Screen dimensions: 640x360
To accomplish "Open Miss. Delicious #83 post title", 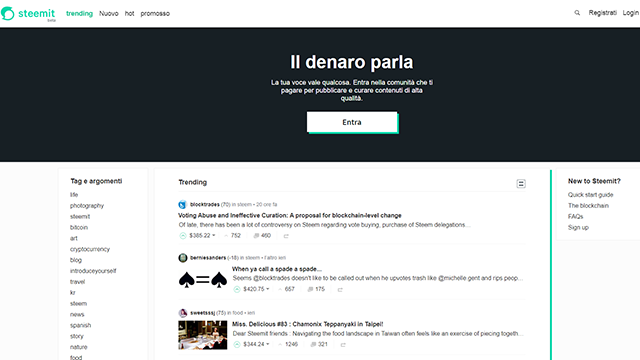I will coord(308,324).
